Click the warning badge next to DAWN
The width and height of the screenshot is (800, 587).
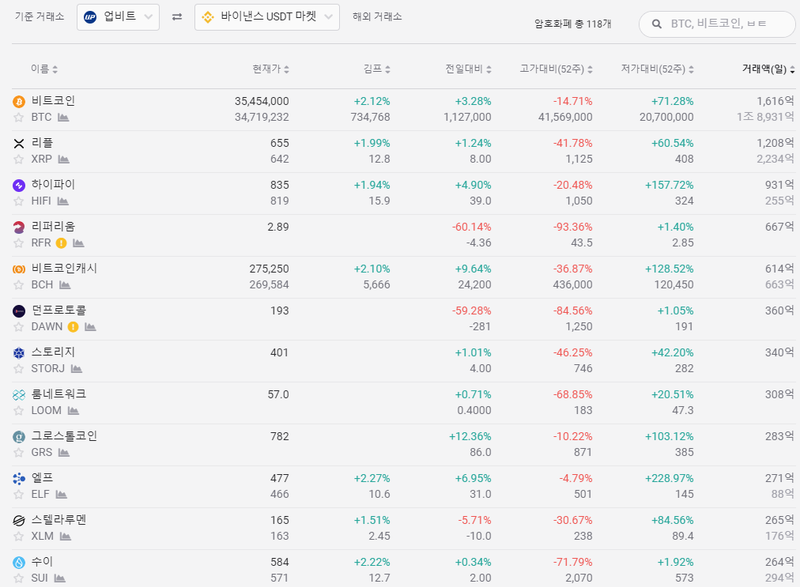click(73, 327)
